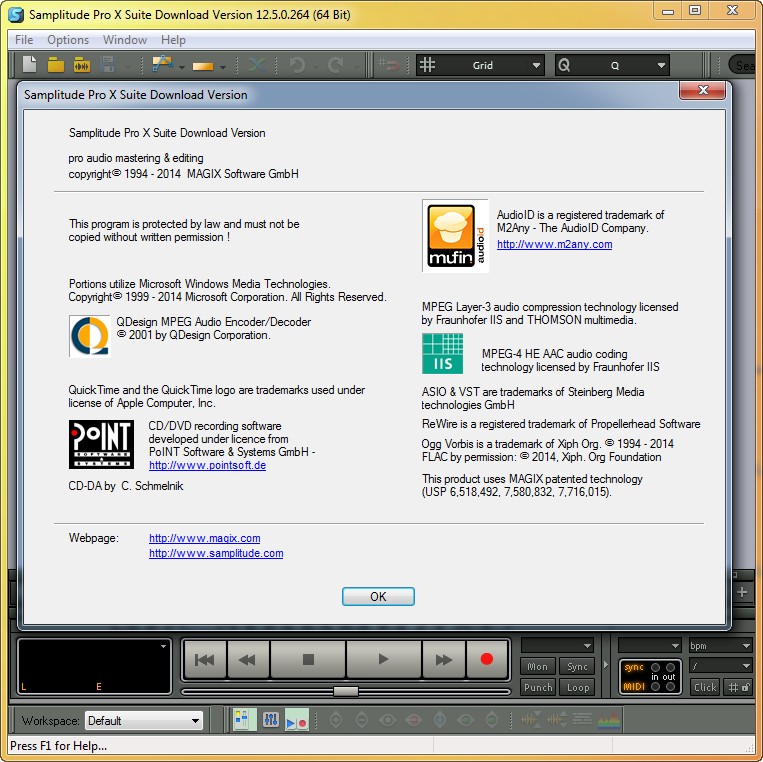Jump to start with the skip-back transport button
The image size is (763, 762).
click(x=204, y=660)
